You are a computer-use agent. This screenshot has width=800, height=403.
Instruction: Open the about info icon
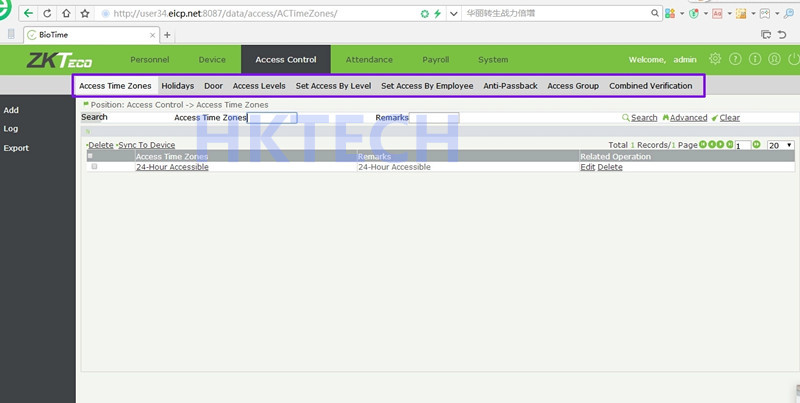click(755, 59)
